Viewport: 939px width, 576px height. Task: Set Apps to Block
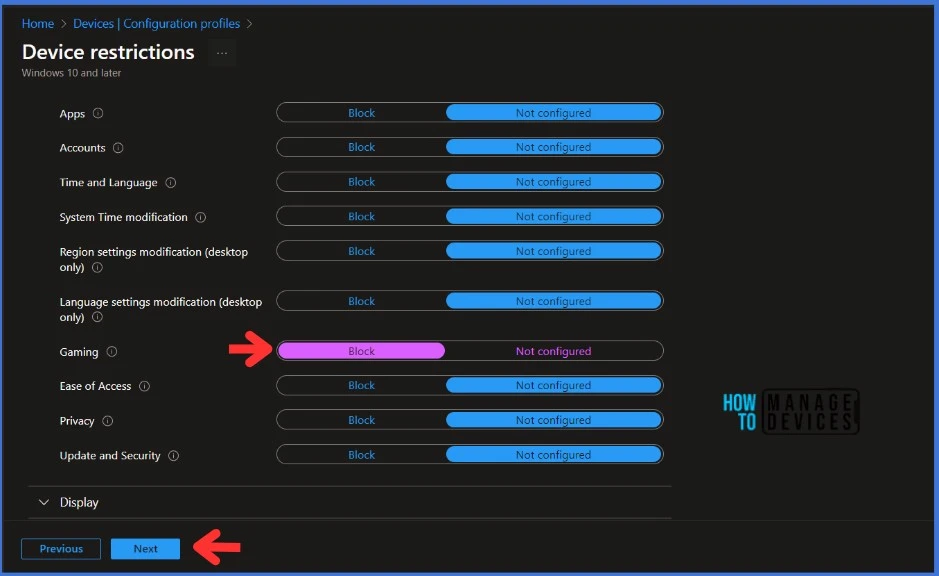tap(361, 113)
